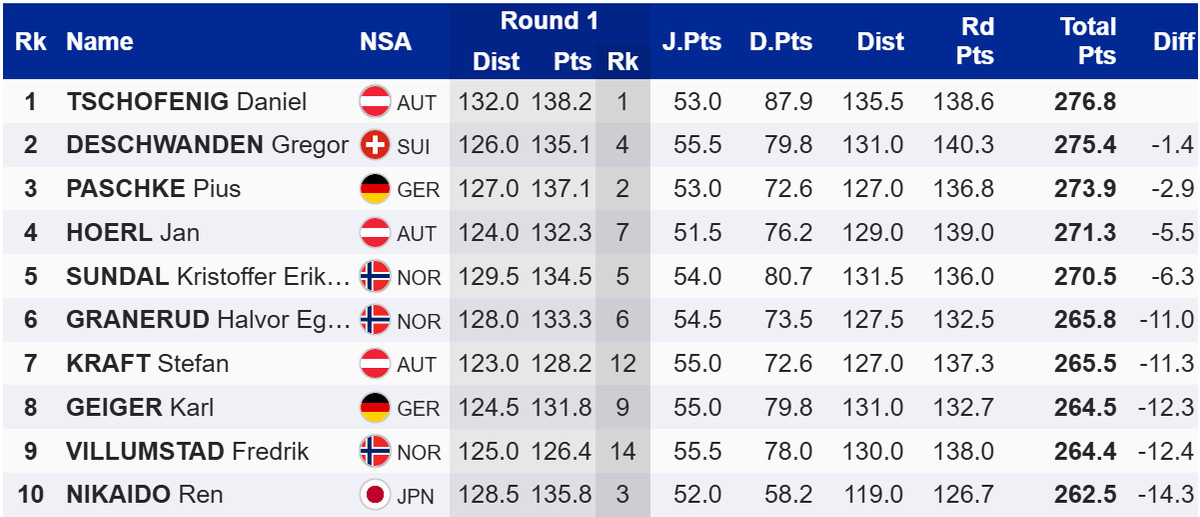Click Japan flag icon beside Nikaido
1200x517 pixels.
click(x=375, y=495)
